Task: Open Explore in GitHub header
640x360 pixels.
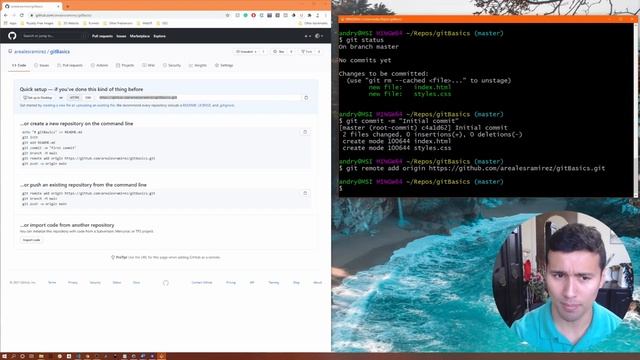Action: click(160, 36)
